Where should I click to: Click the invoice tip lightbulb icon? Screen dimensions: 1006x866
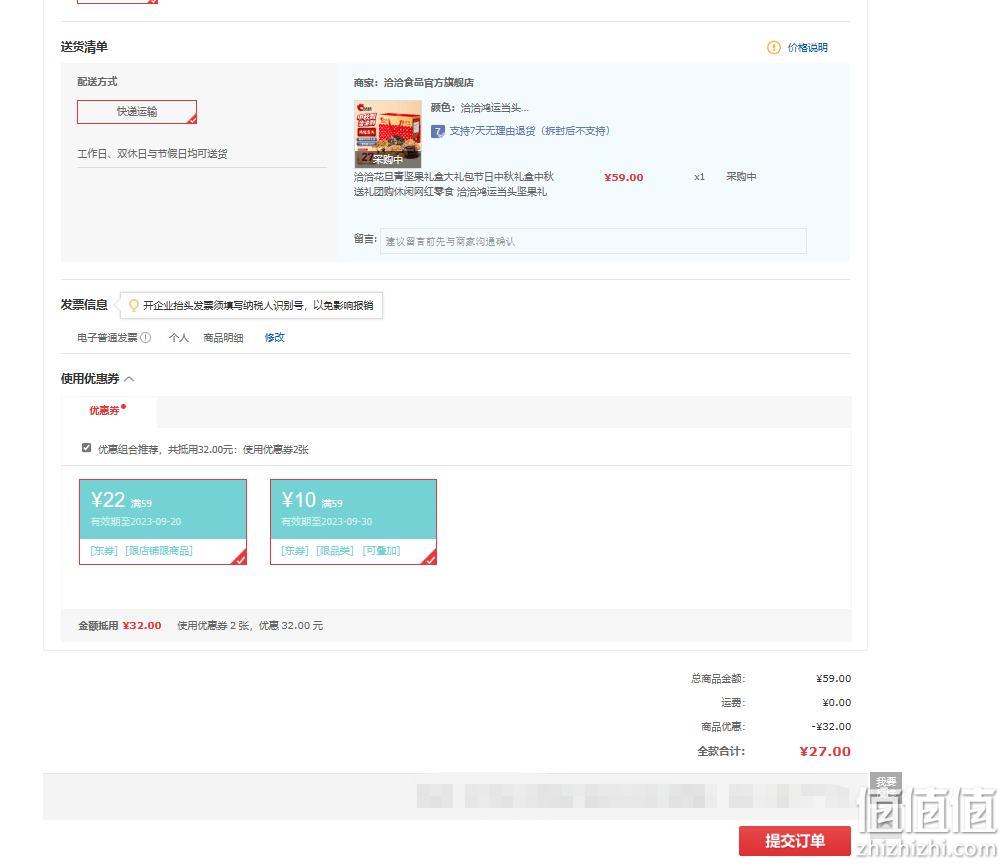(x=133, y=305)
